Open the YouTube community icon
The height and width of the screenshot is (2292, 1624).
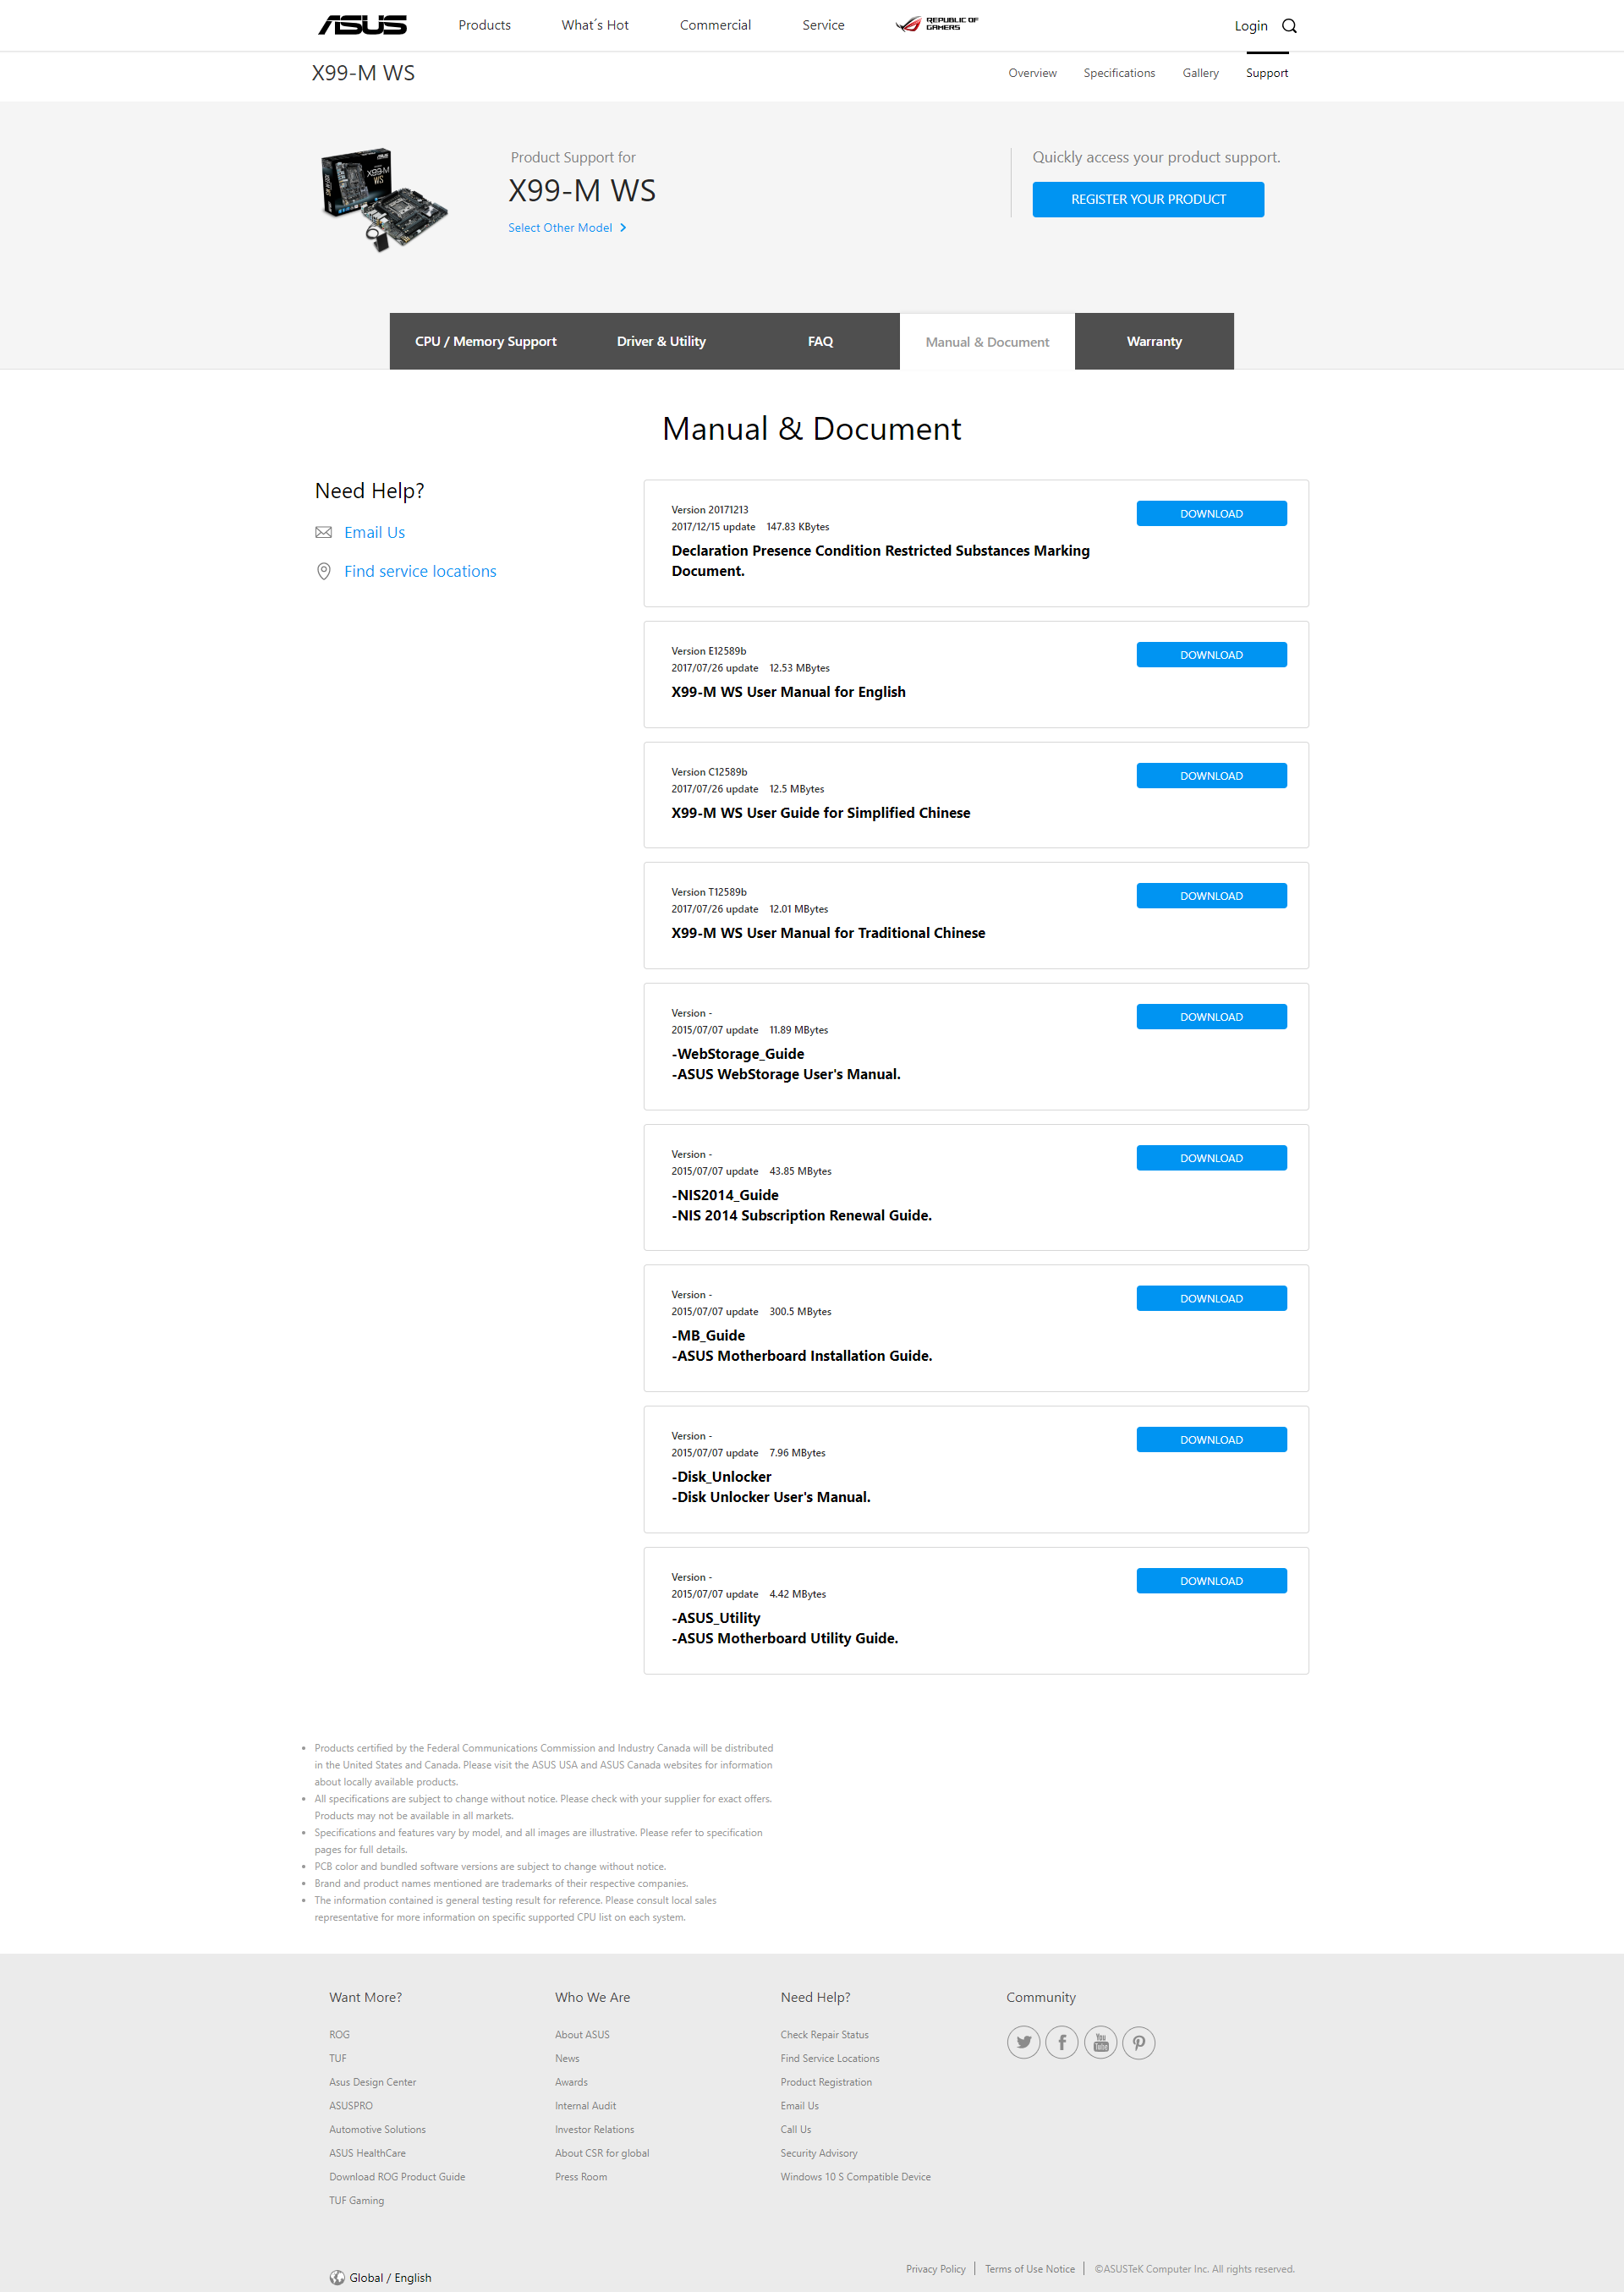[1100, 2042]
